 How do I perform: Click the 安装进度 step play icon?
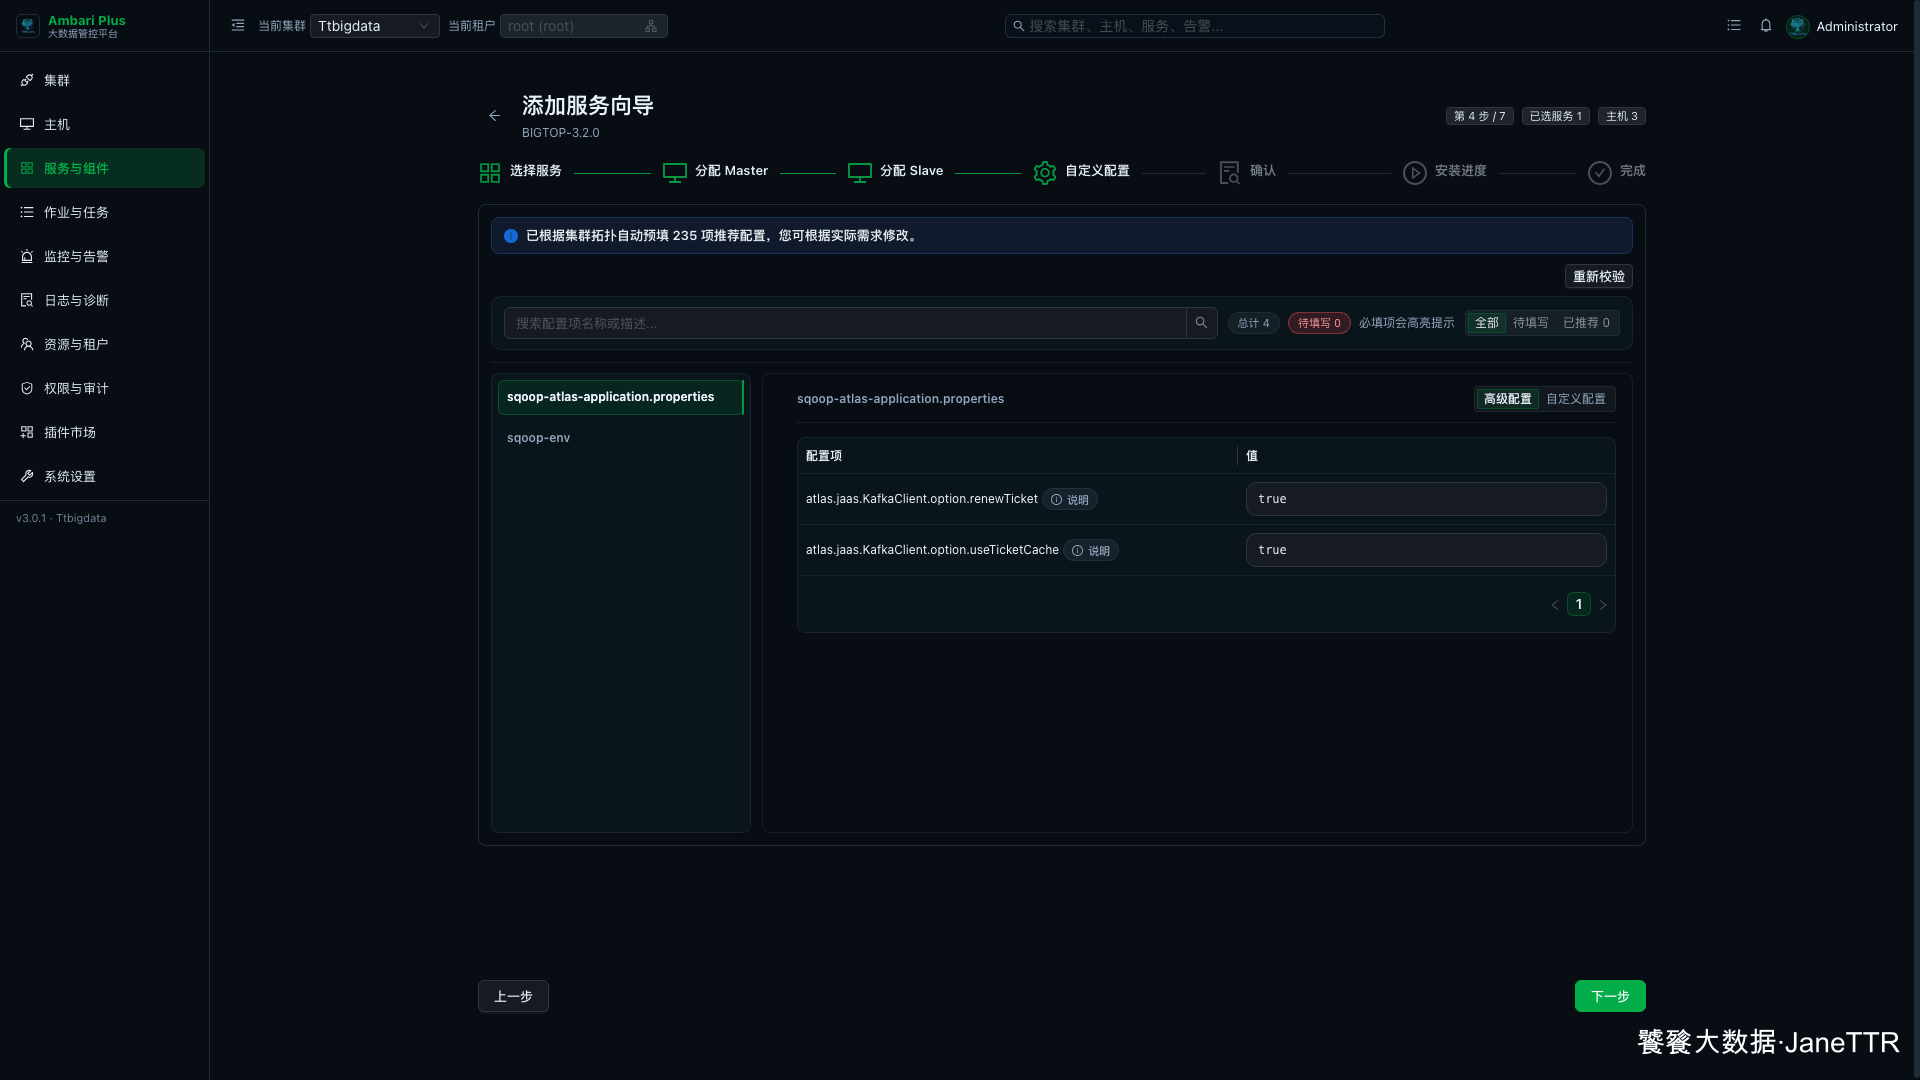1415,173
